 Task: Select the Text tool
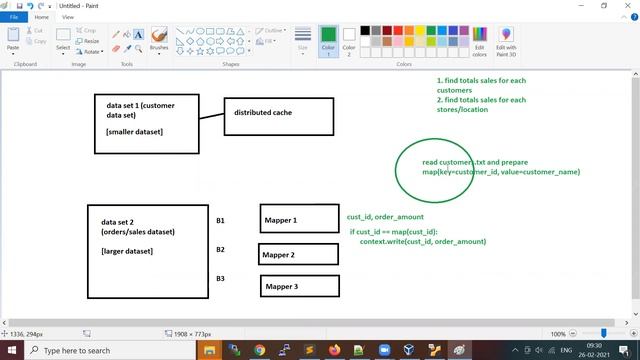[x=138, y=35]
